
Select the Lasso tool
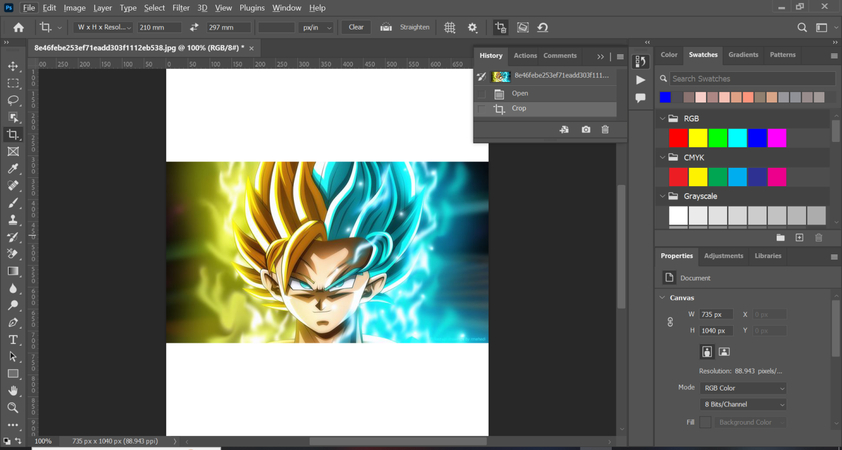point(13,100)
